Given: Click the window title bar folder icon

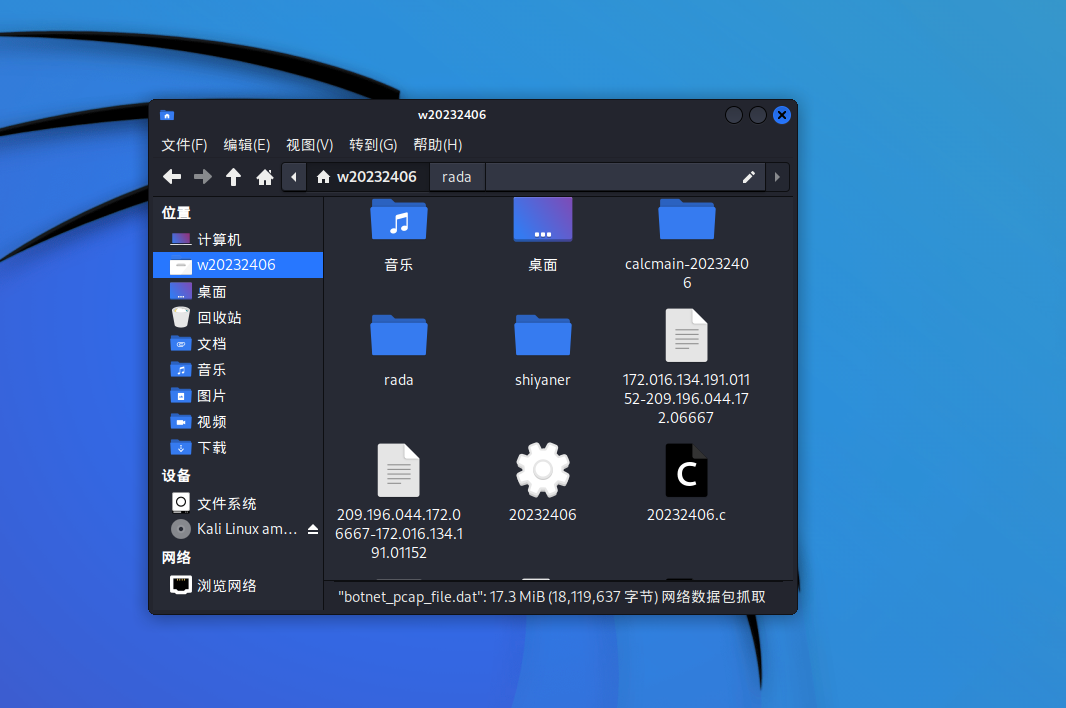Looking at the screenshot, I should click(167, 115).
